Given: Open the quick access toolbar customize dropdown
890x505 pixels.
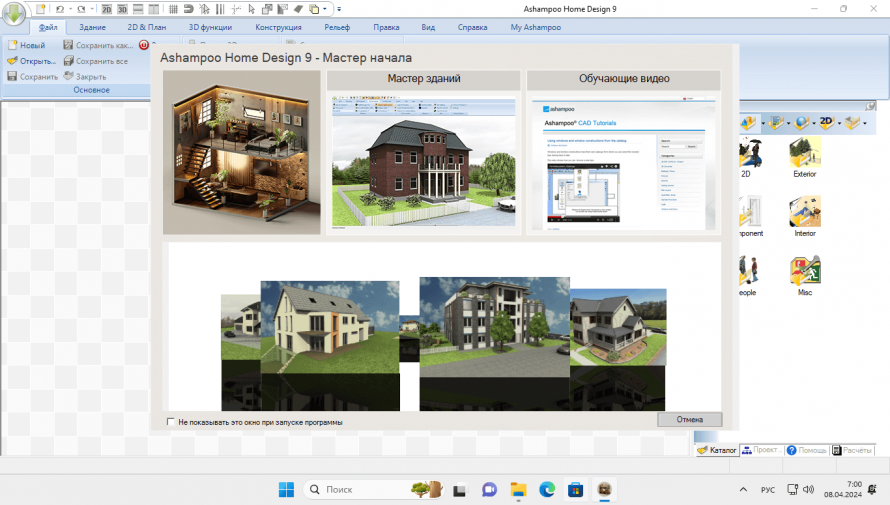Looking at the screenshot, I should (x=339, y=9).
